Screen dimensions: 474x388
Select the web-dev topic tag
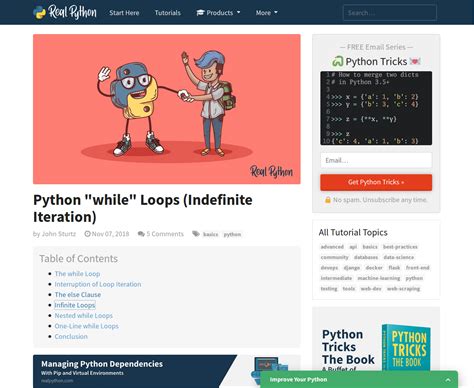point(371,288)
